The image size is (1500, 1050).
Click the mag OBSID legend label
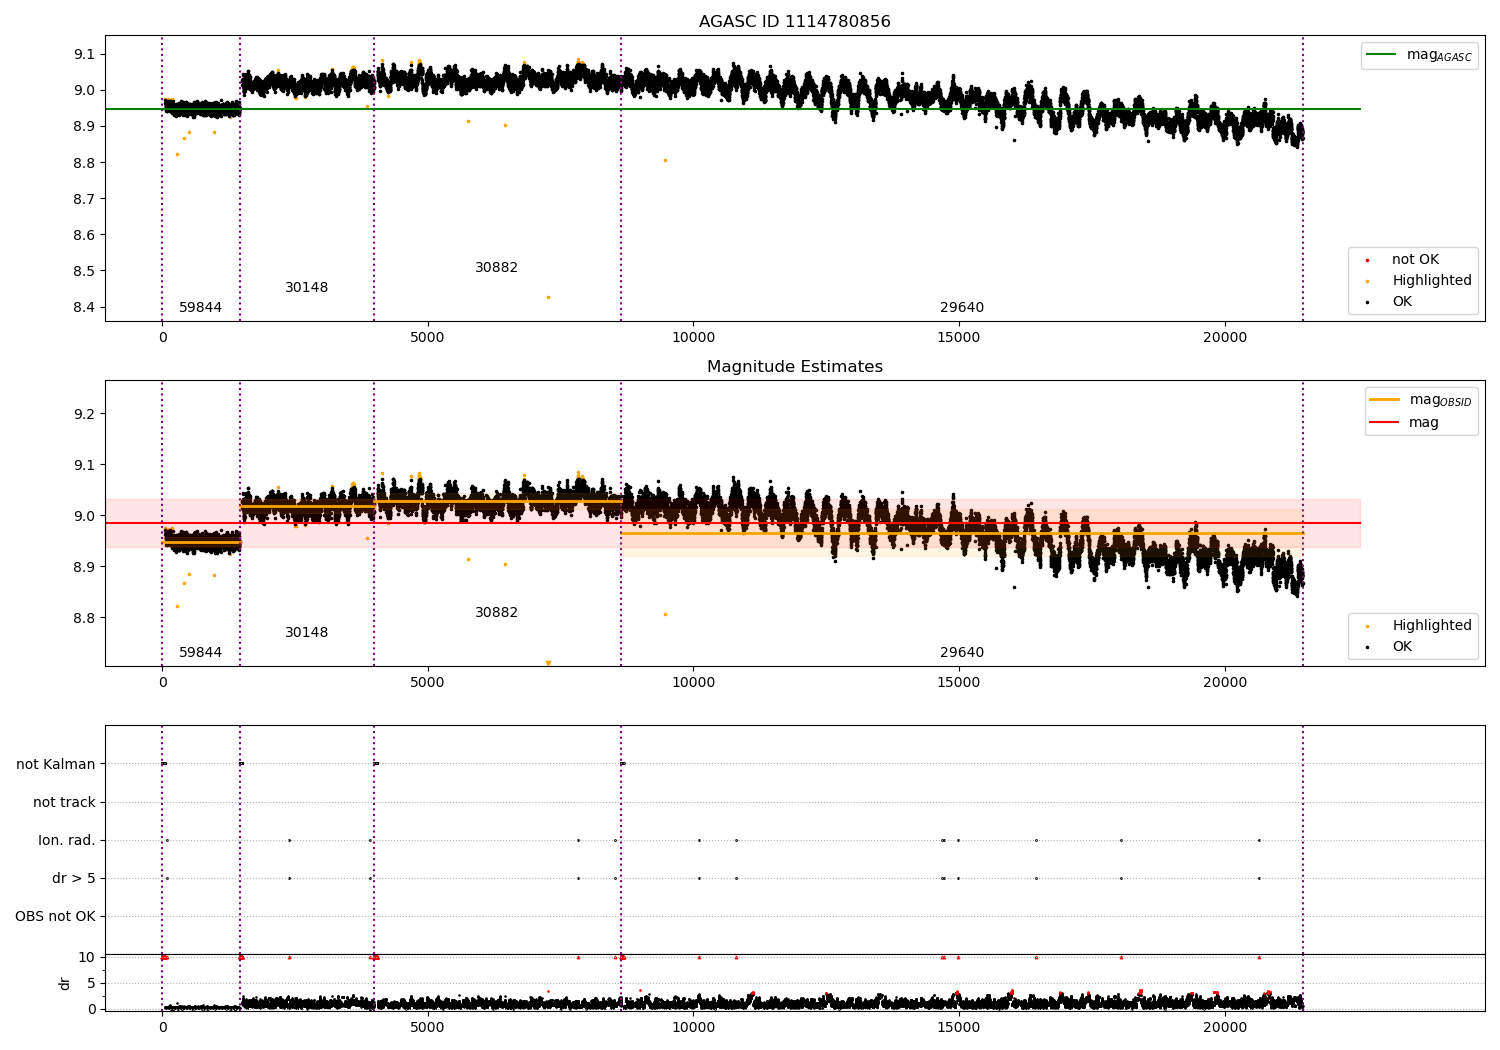pyautogui.click(x=1440, y=400)
